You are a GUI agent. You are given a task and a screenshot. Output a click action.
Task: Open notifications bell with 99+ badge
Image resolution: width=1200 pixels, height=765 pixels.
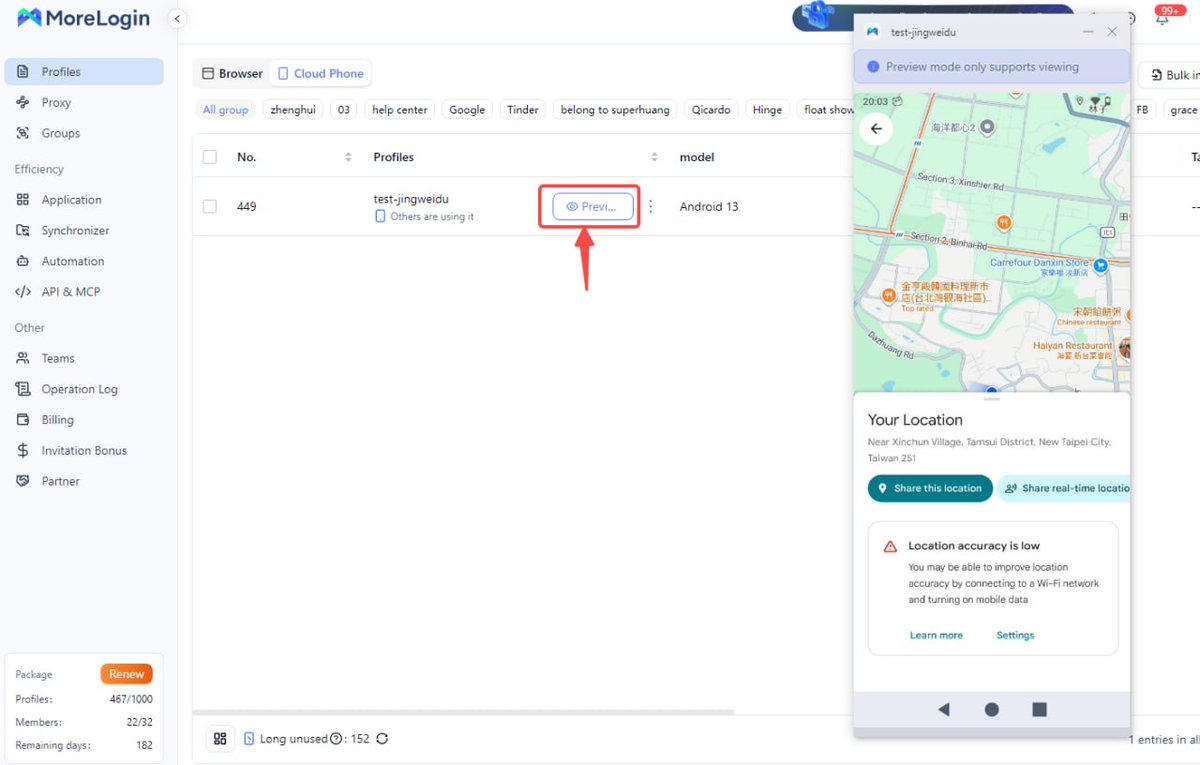[1162, 18]
